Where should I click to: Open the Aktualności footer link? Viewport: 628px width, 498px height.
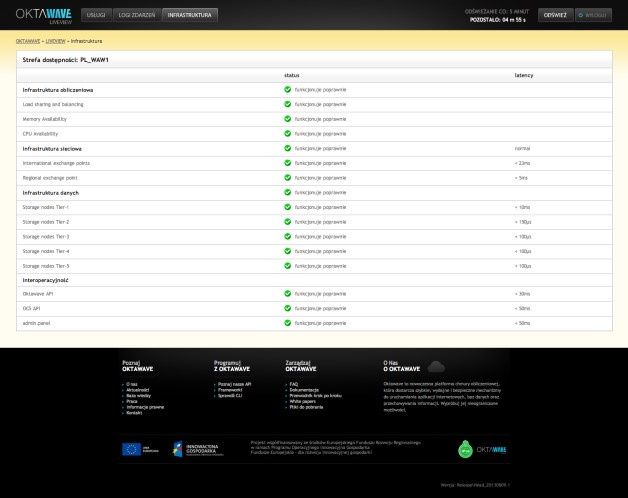click(138, 390)
